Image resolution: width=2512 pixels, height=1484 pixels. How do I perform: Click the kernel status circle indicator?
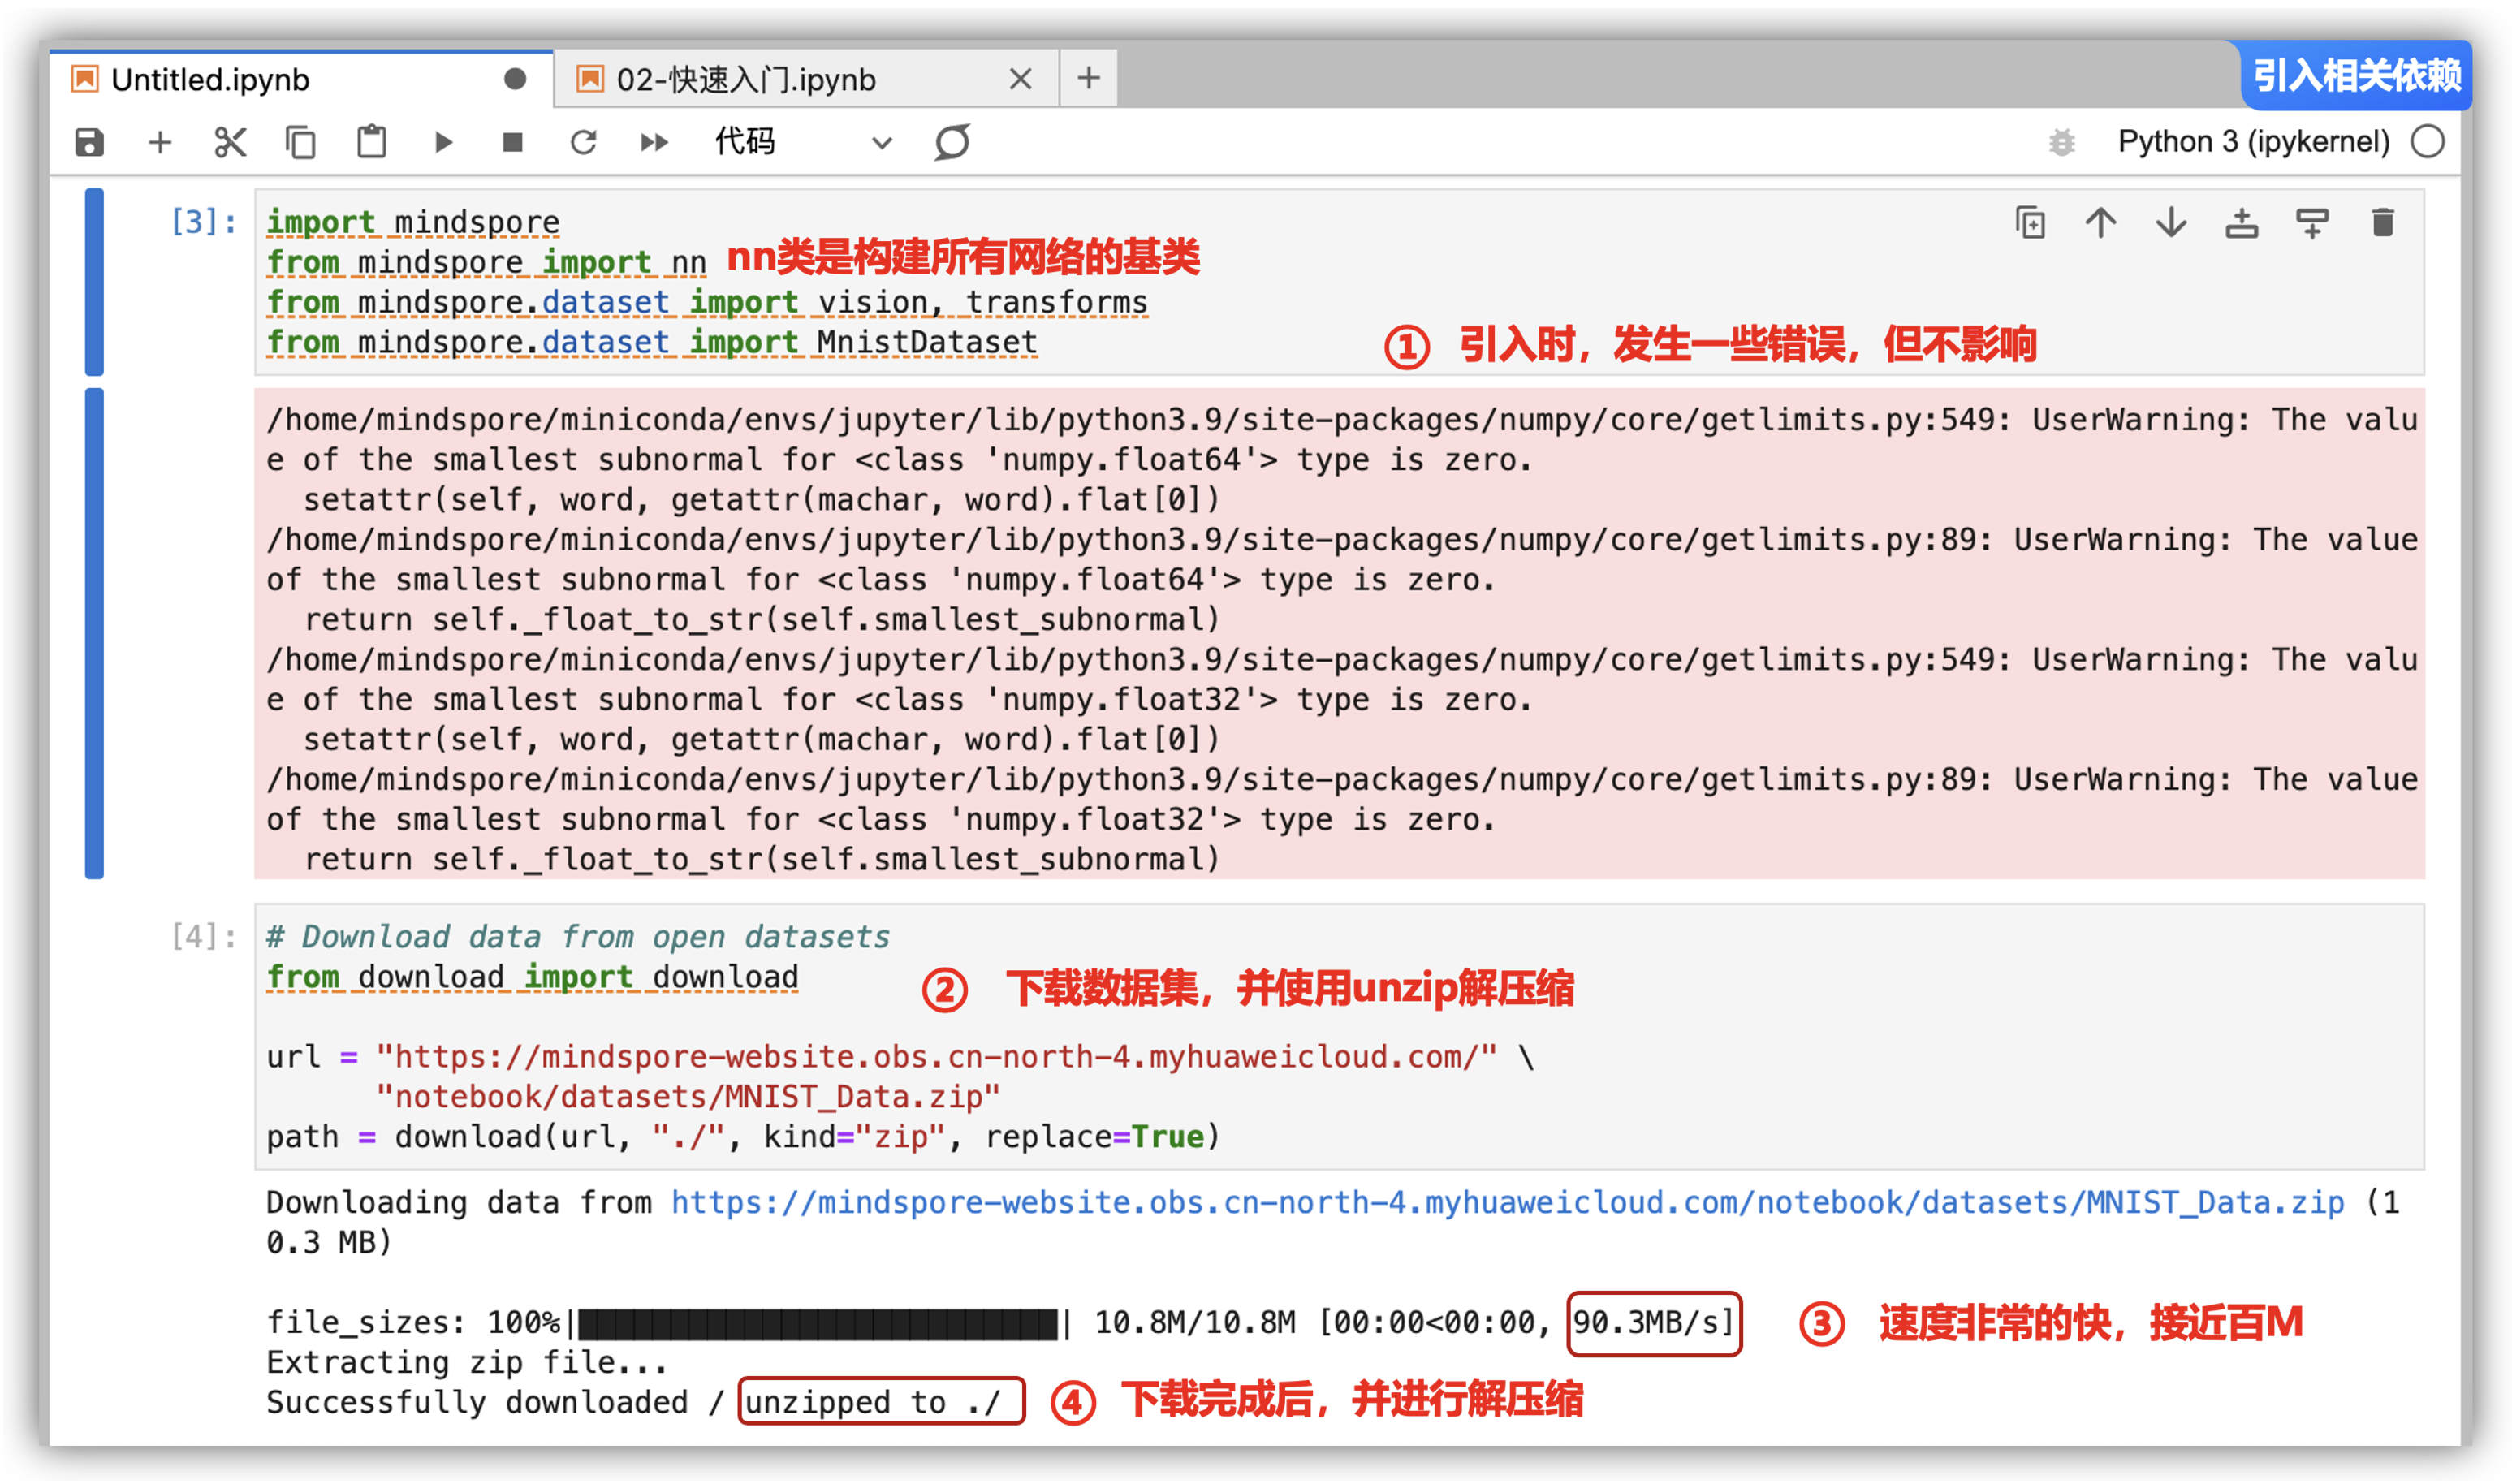tap(2427, 142)
